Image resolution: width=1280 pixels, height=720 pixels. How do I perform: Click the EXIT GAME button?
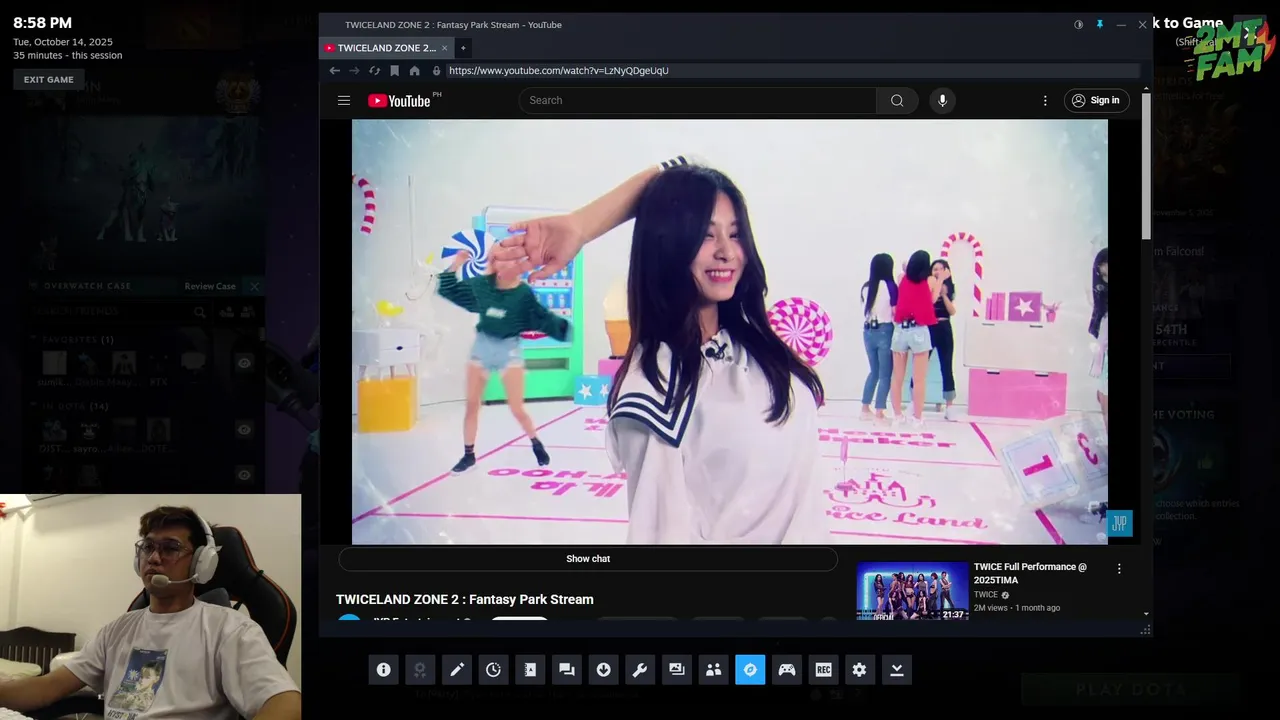coord(49,80)
